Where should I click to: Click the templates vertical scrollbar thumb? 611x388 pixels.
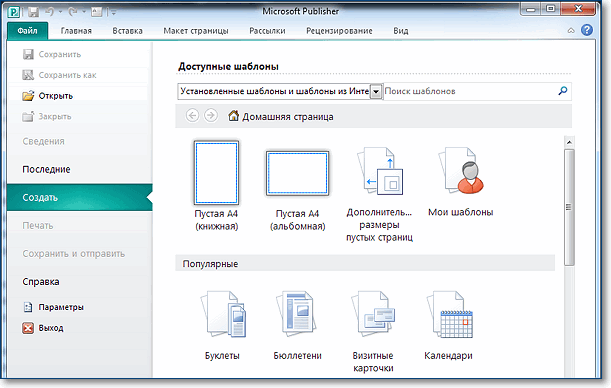click(569, 208)
